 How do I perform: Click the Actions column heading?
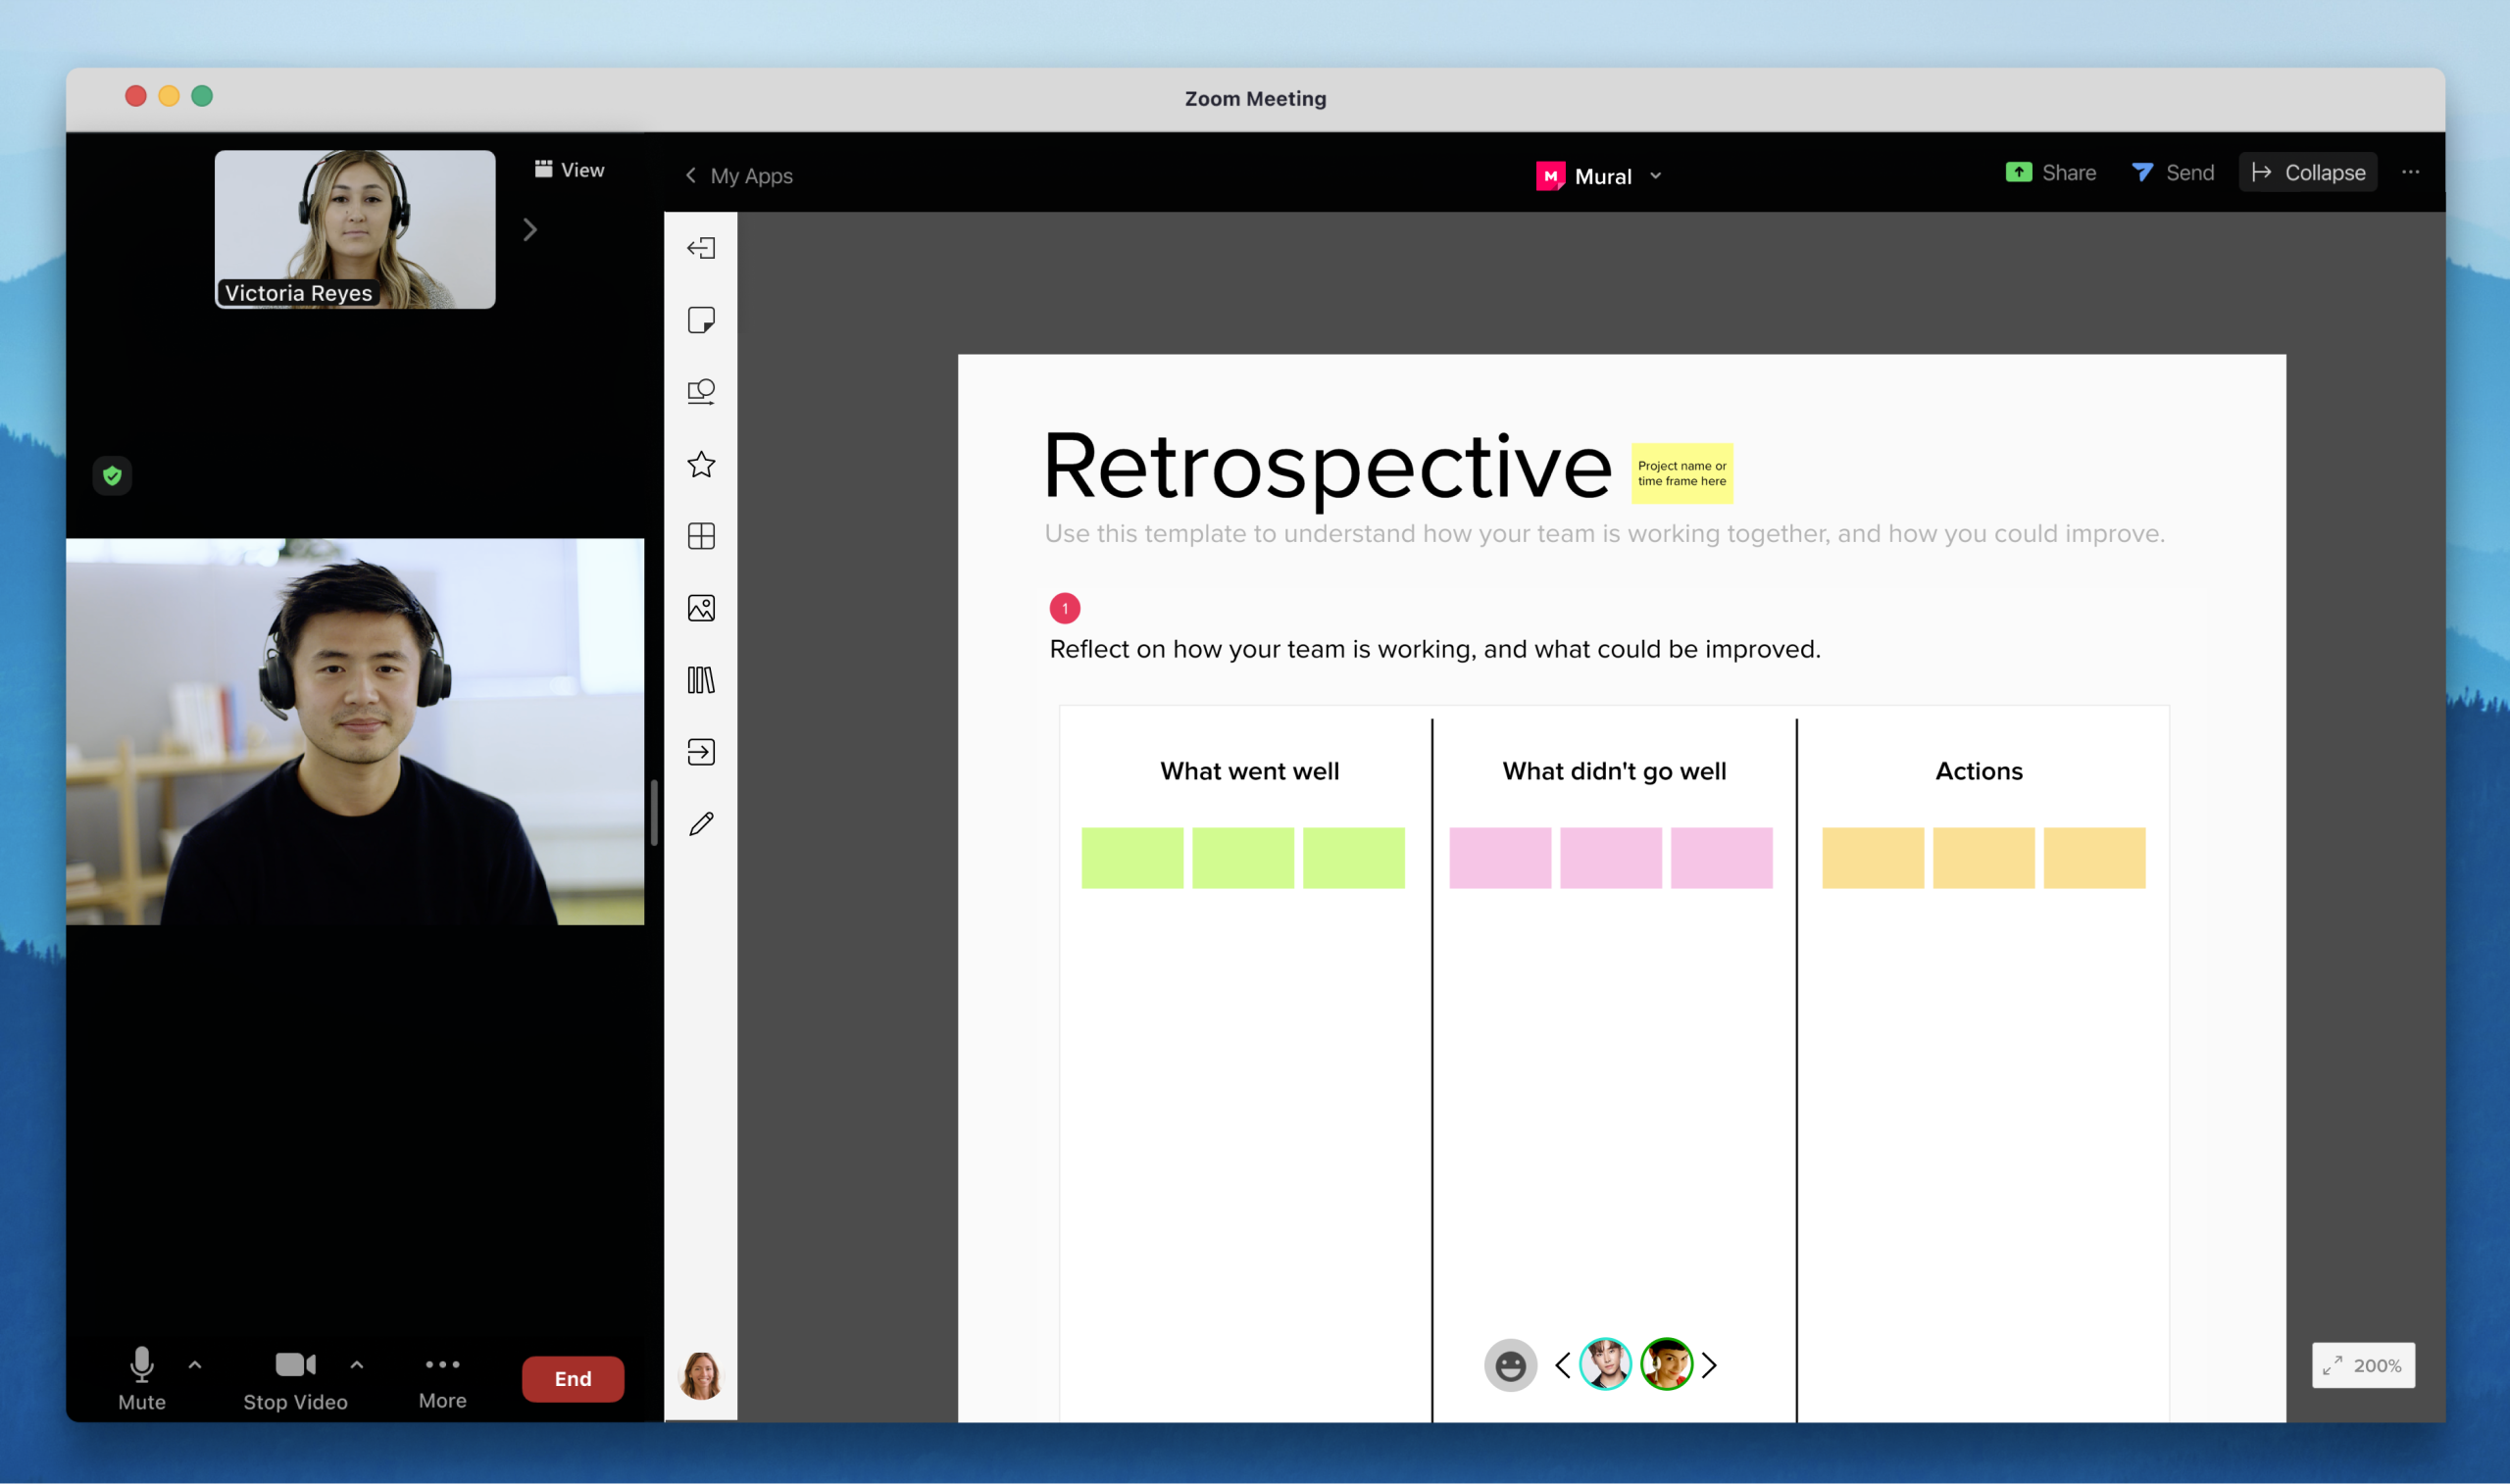pyautogui.click(x=1979, y=771)
